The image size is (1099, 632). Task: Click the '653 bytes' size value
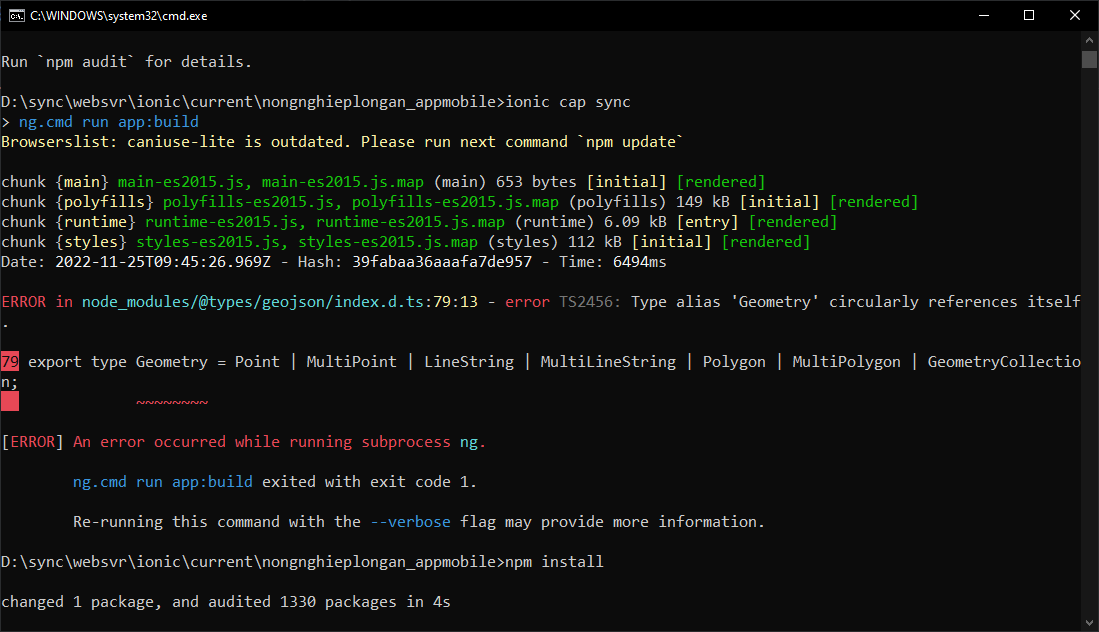pos(536,181)
